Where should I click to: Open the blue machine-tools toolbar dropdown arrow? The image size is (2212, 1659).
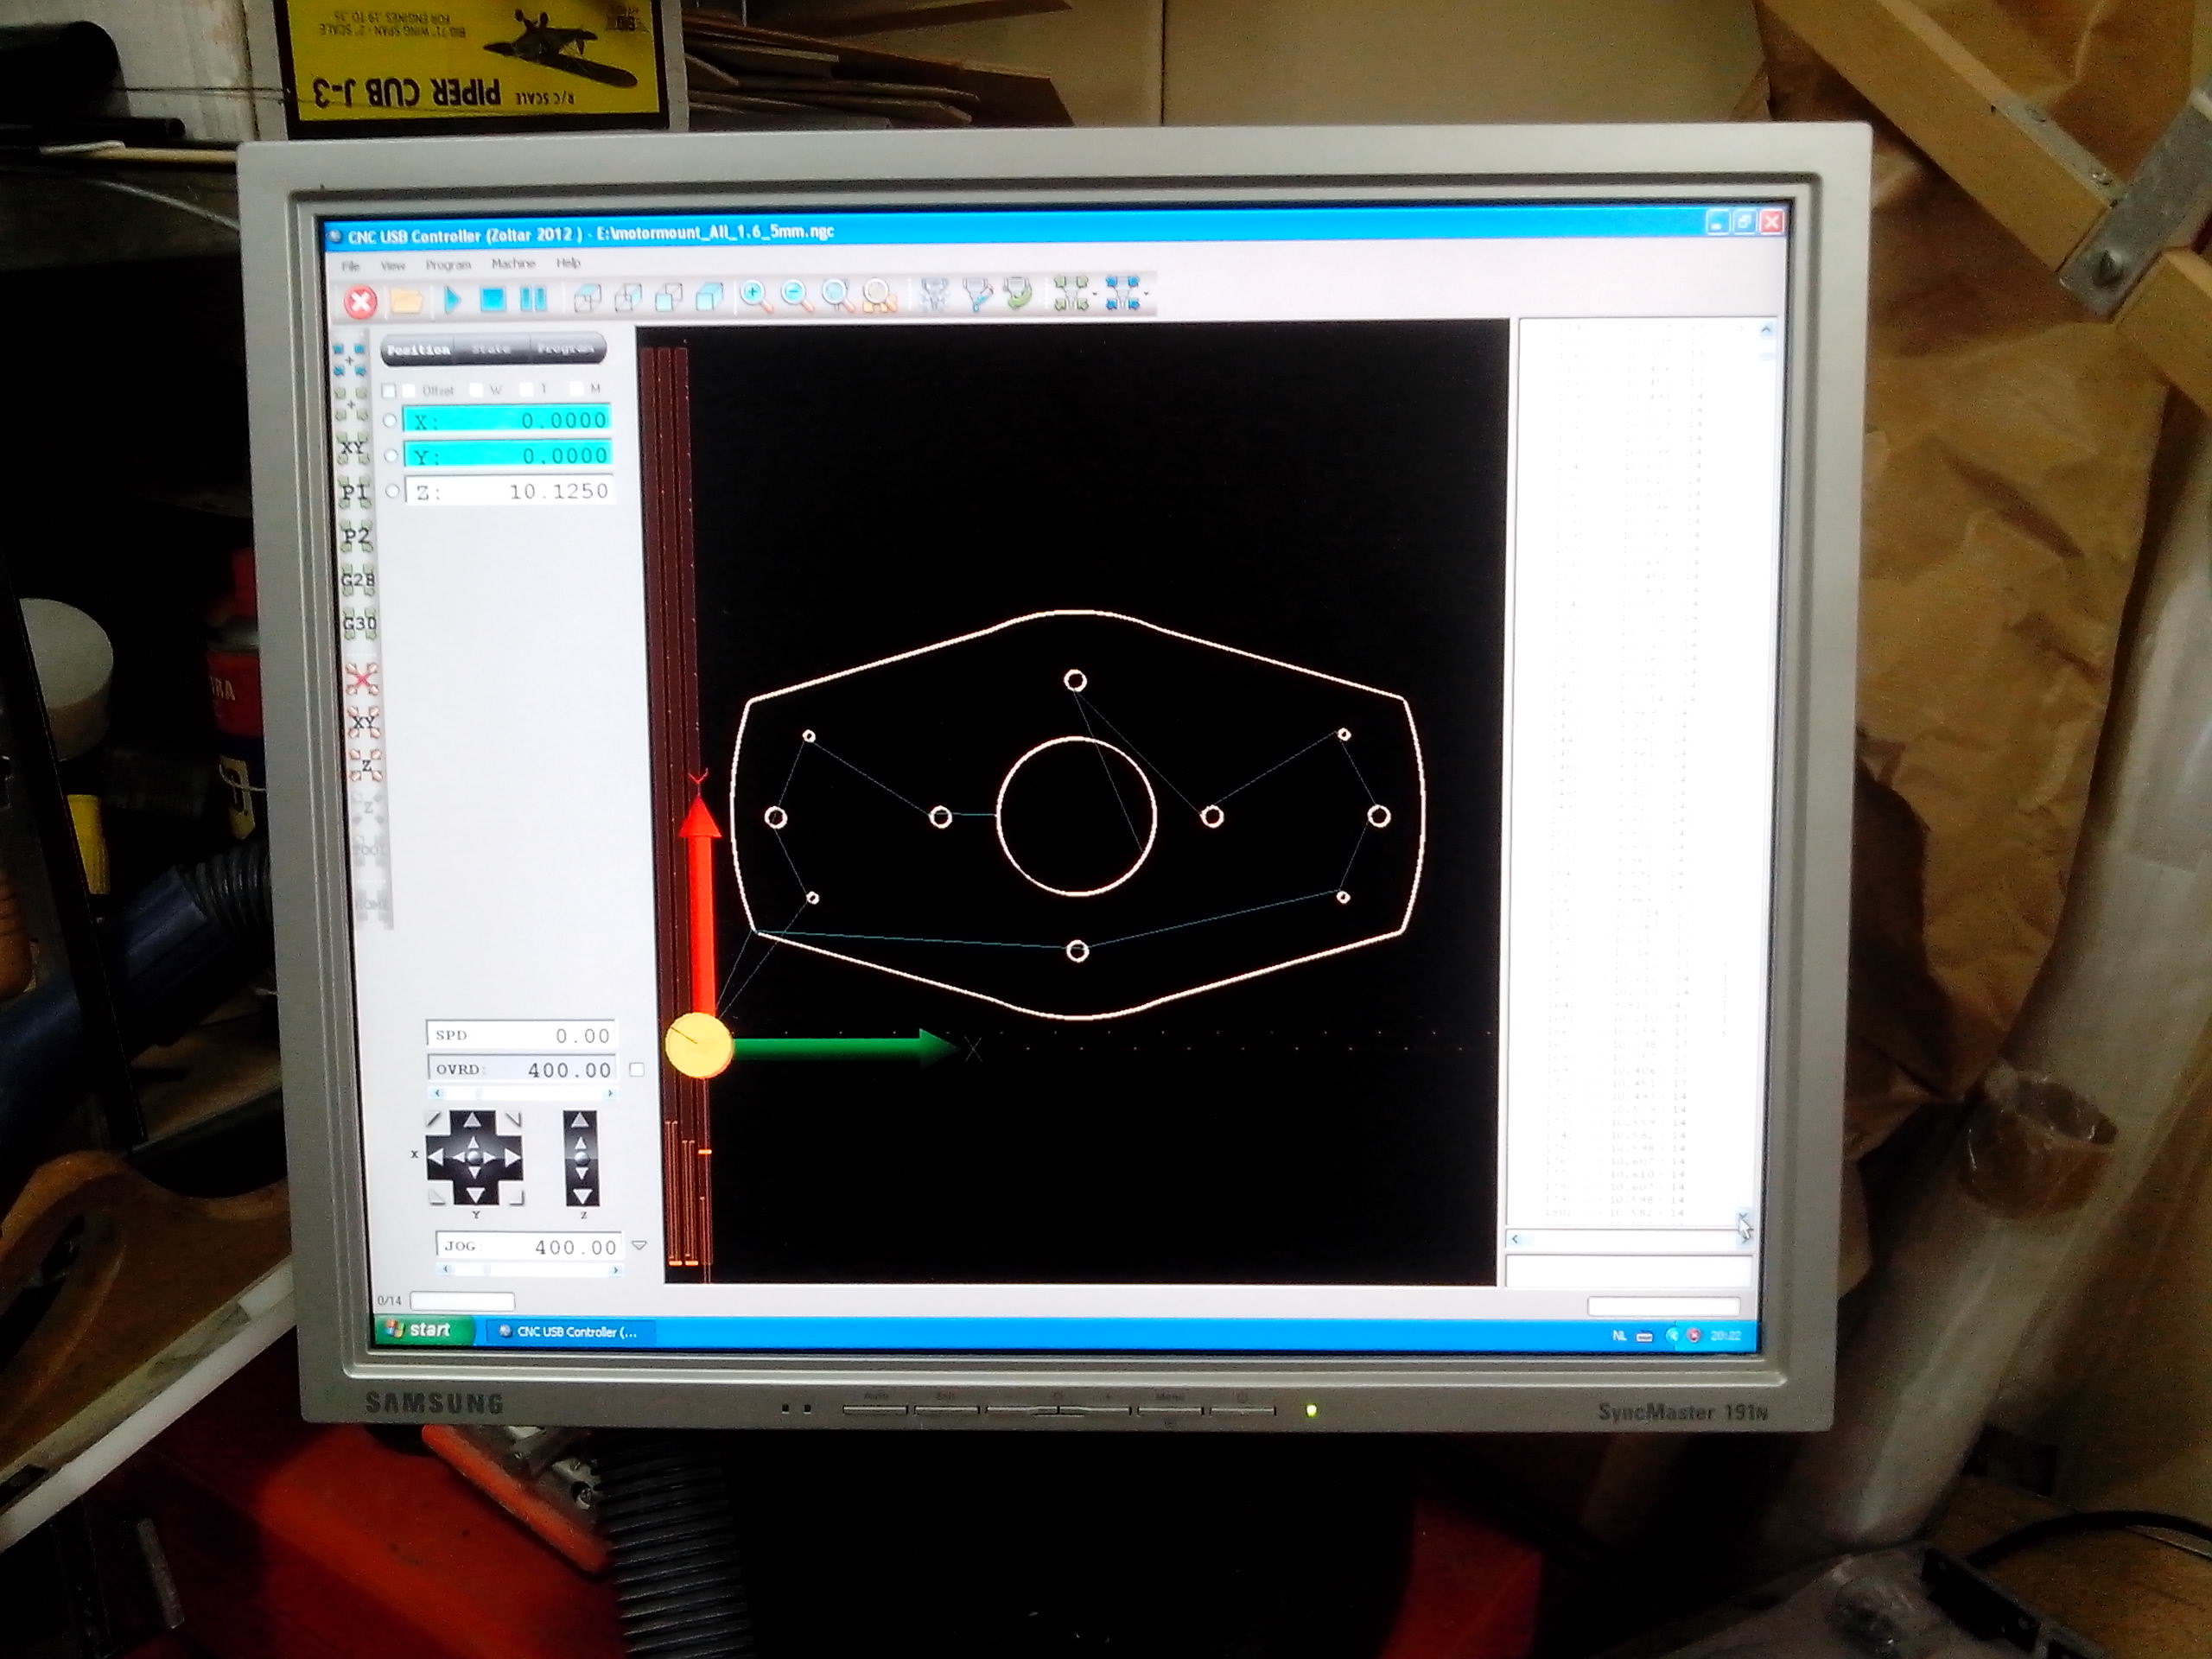pos(1146,295)
